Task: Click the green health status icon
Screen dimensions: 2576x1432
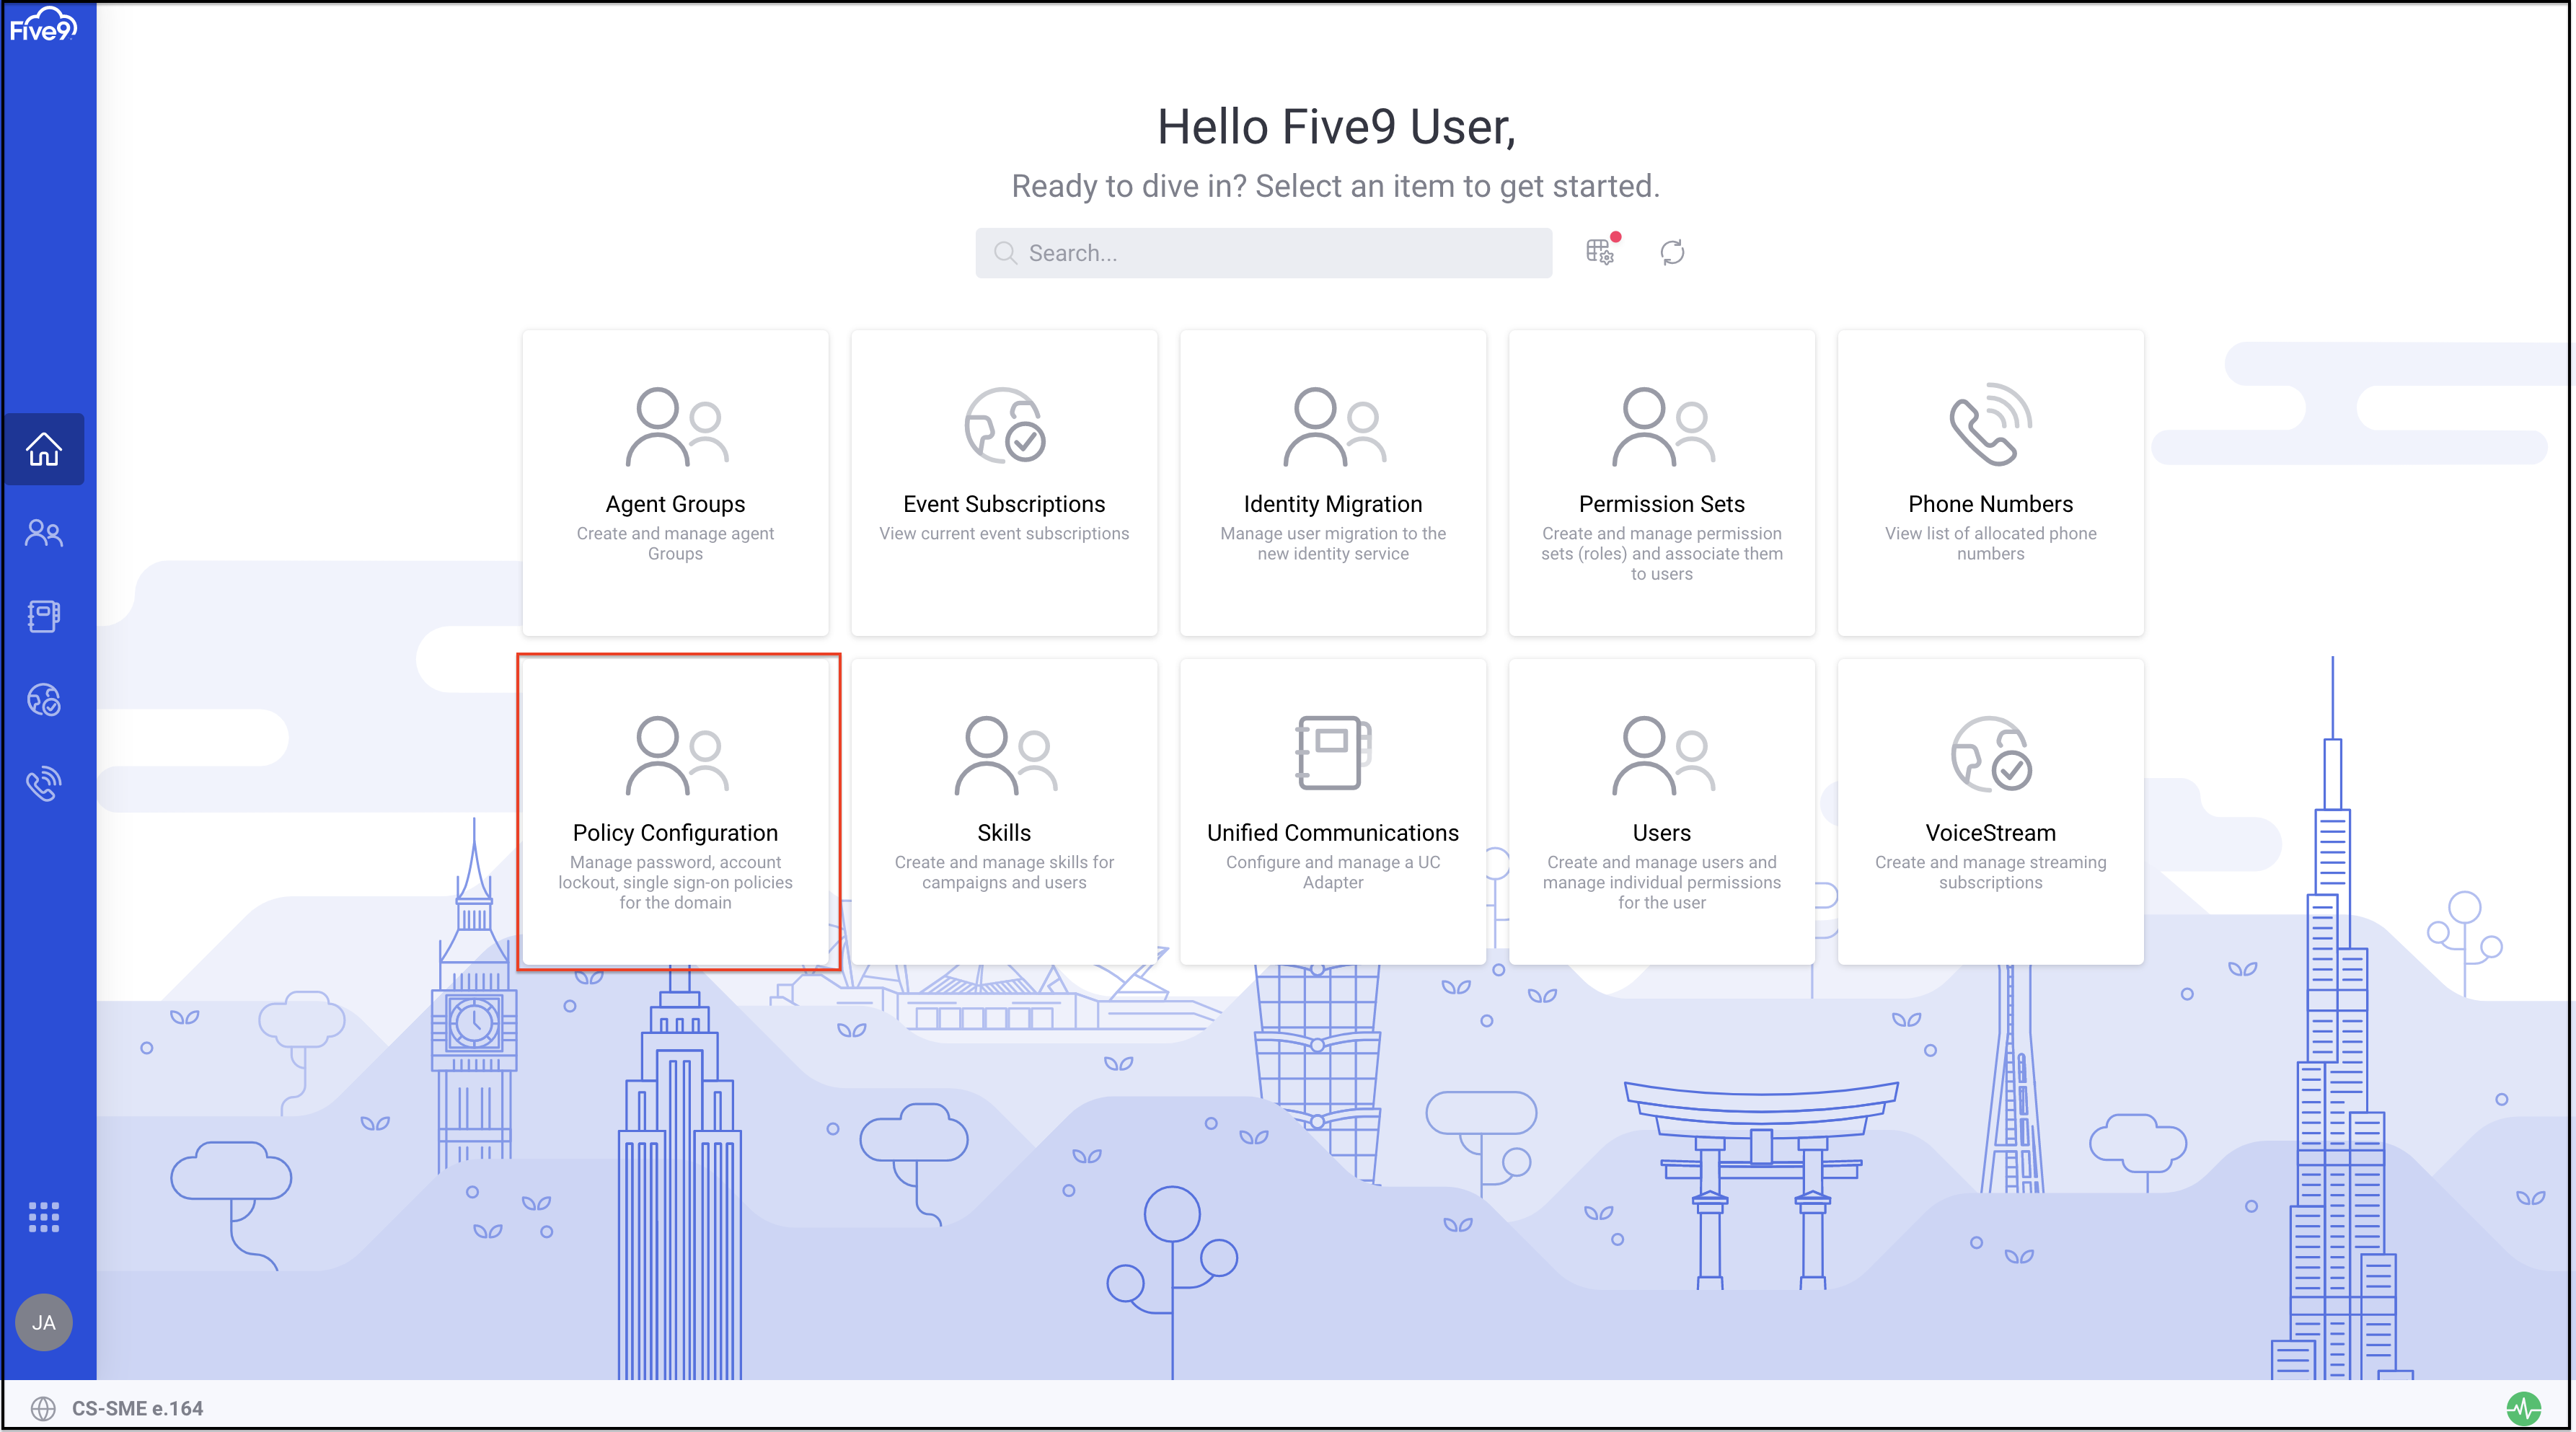Action: [x=2523, y=1408]
